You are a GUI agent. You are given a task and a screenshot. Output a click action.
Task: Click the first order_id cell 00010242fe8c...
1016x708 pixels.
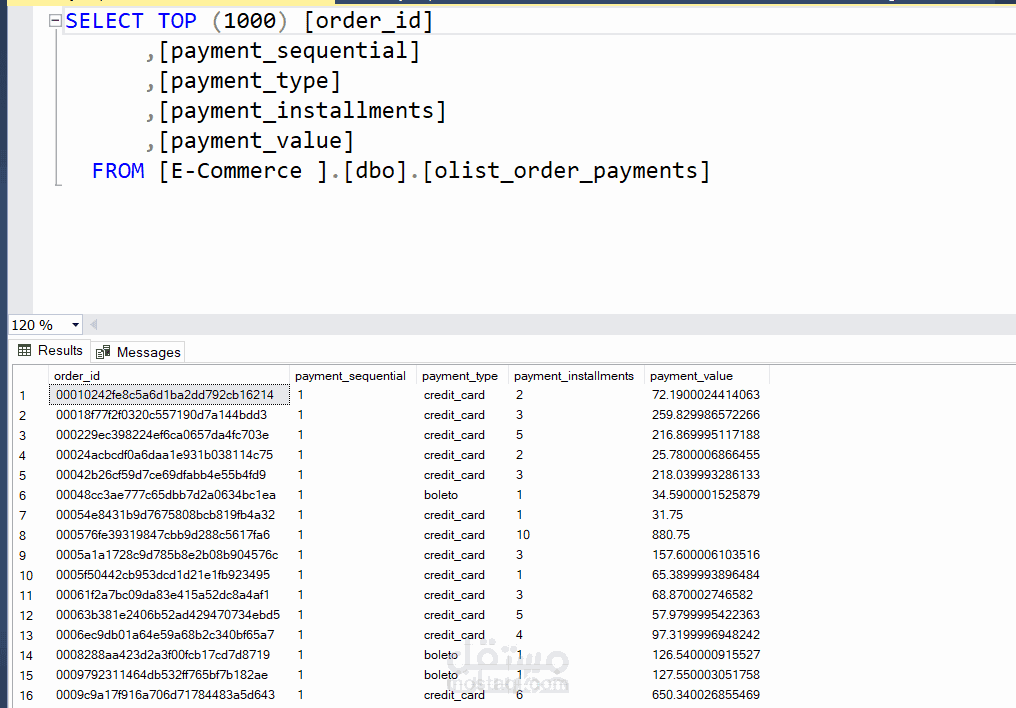point(165,395)
